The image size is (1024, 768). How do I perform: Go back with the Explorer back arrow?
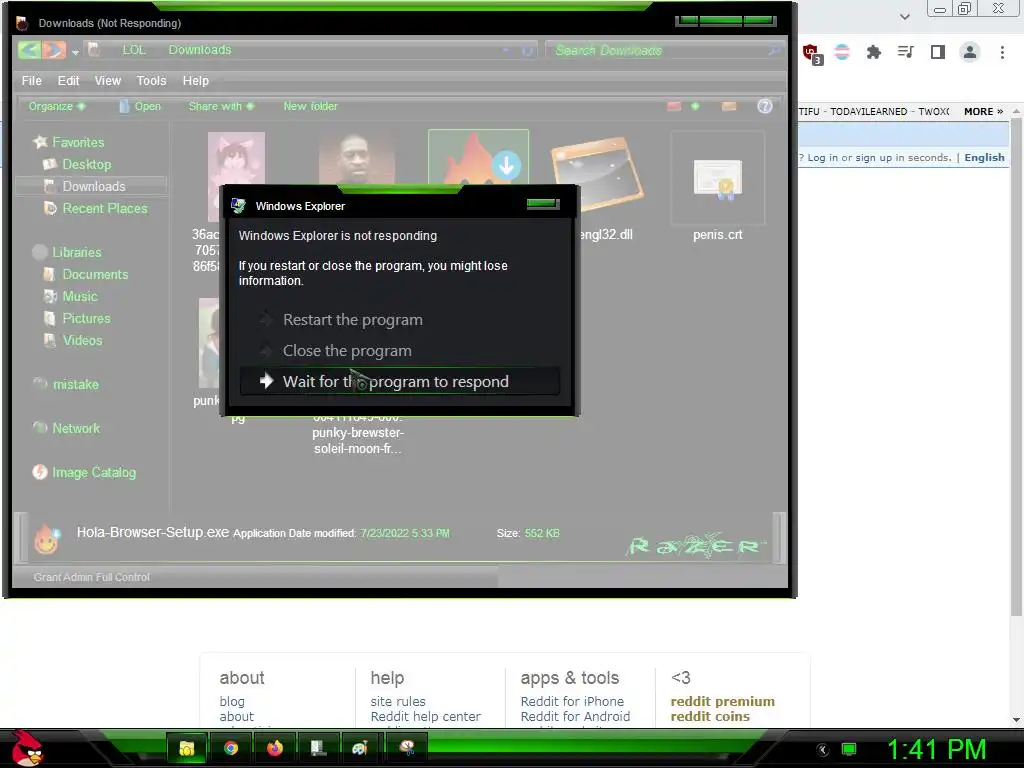click(x=29, y=50)
